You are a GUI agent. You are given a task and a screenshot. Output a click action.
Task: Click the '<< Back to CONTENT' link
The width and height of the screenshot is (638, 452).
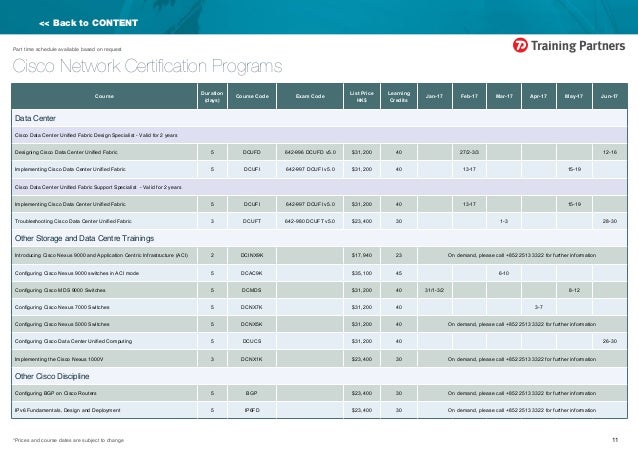pos(88,23)
